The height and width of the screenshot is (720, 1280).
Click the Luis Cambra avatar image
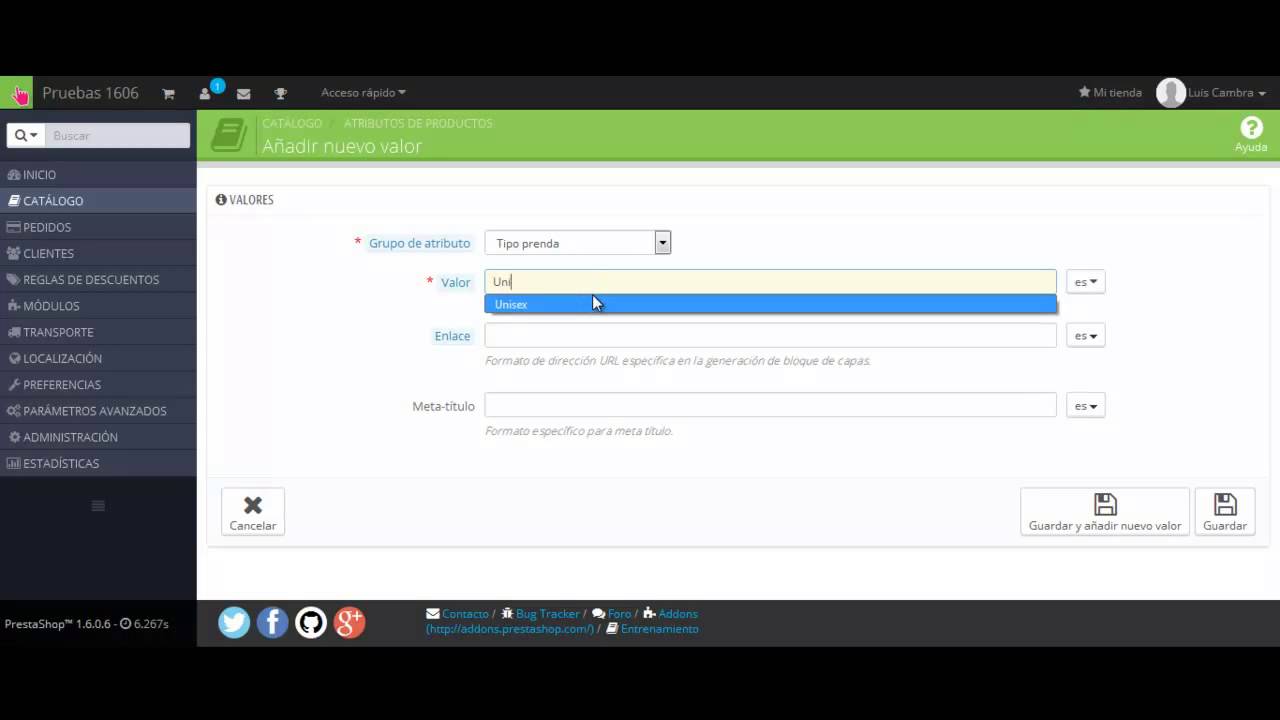1170,93
